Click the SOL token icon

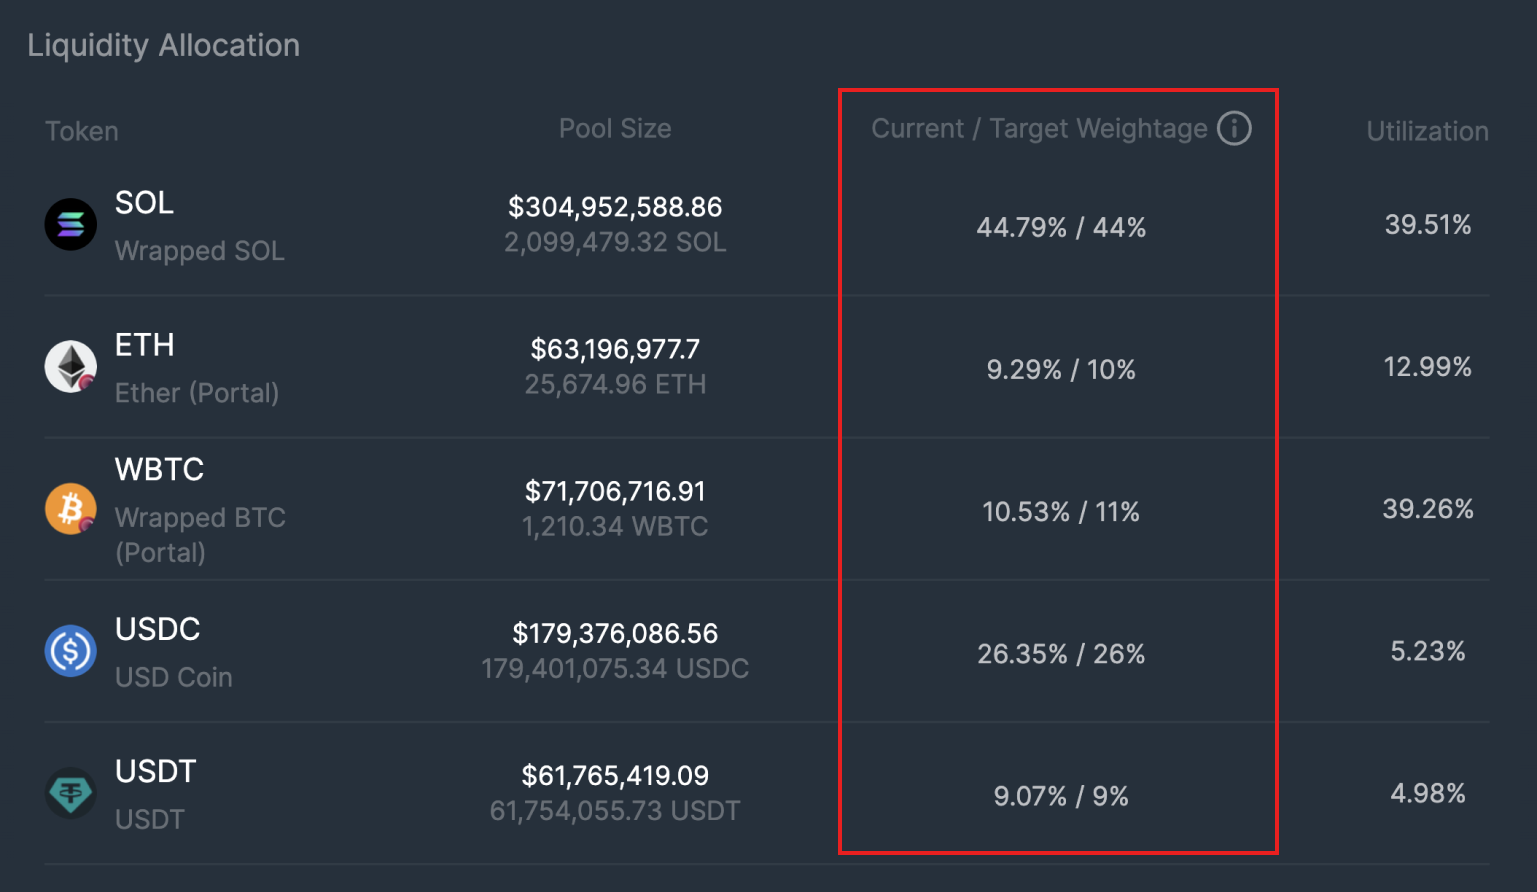[71, 224]
